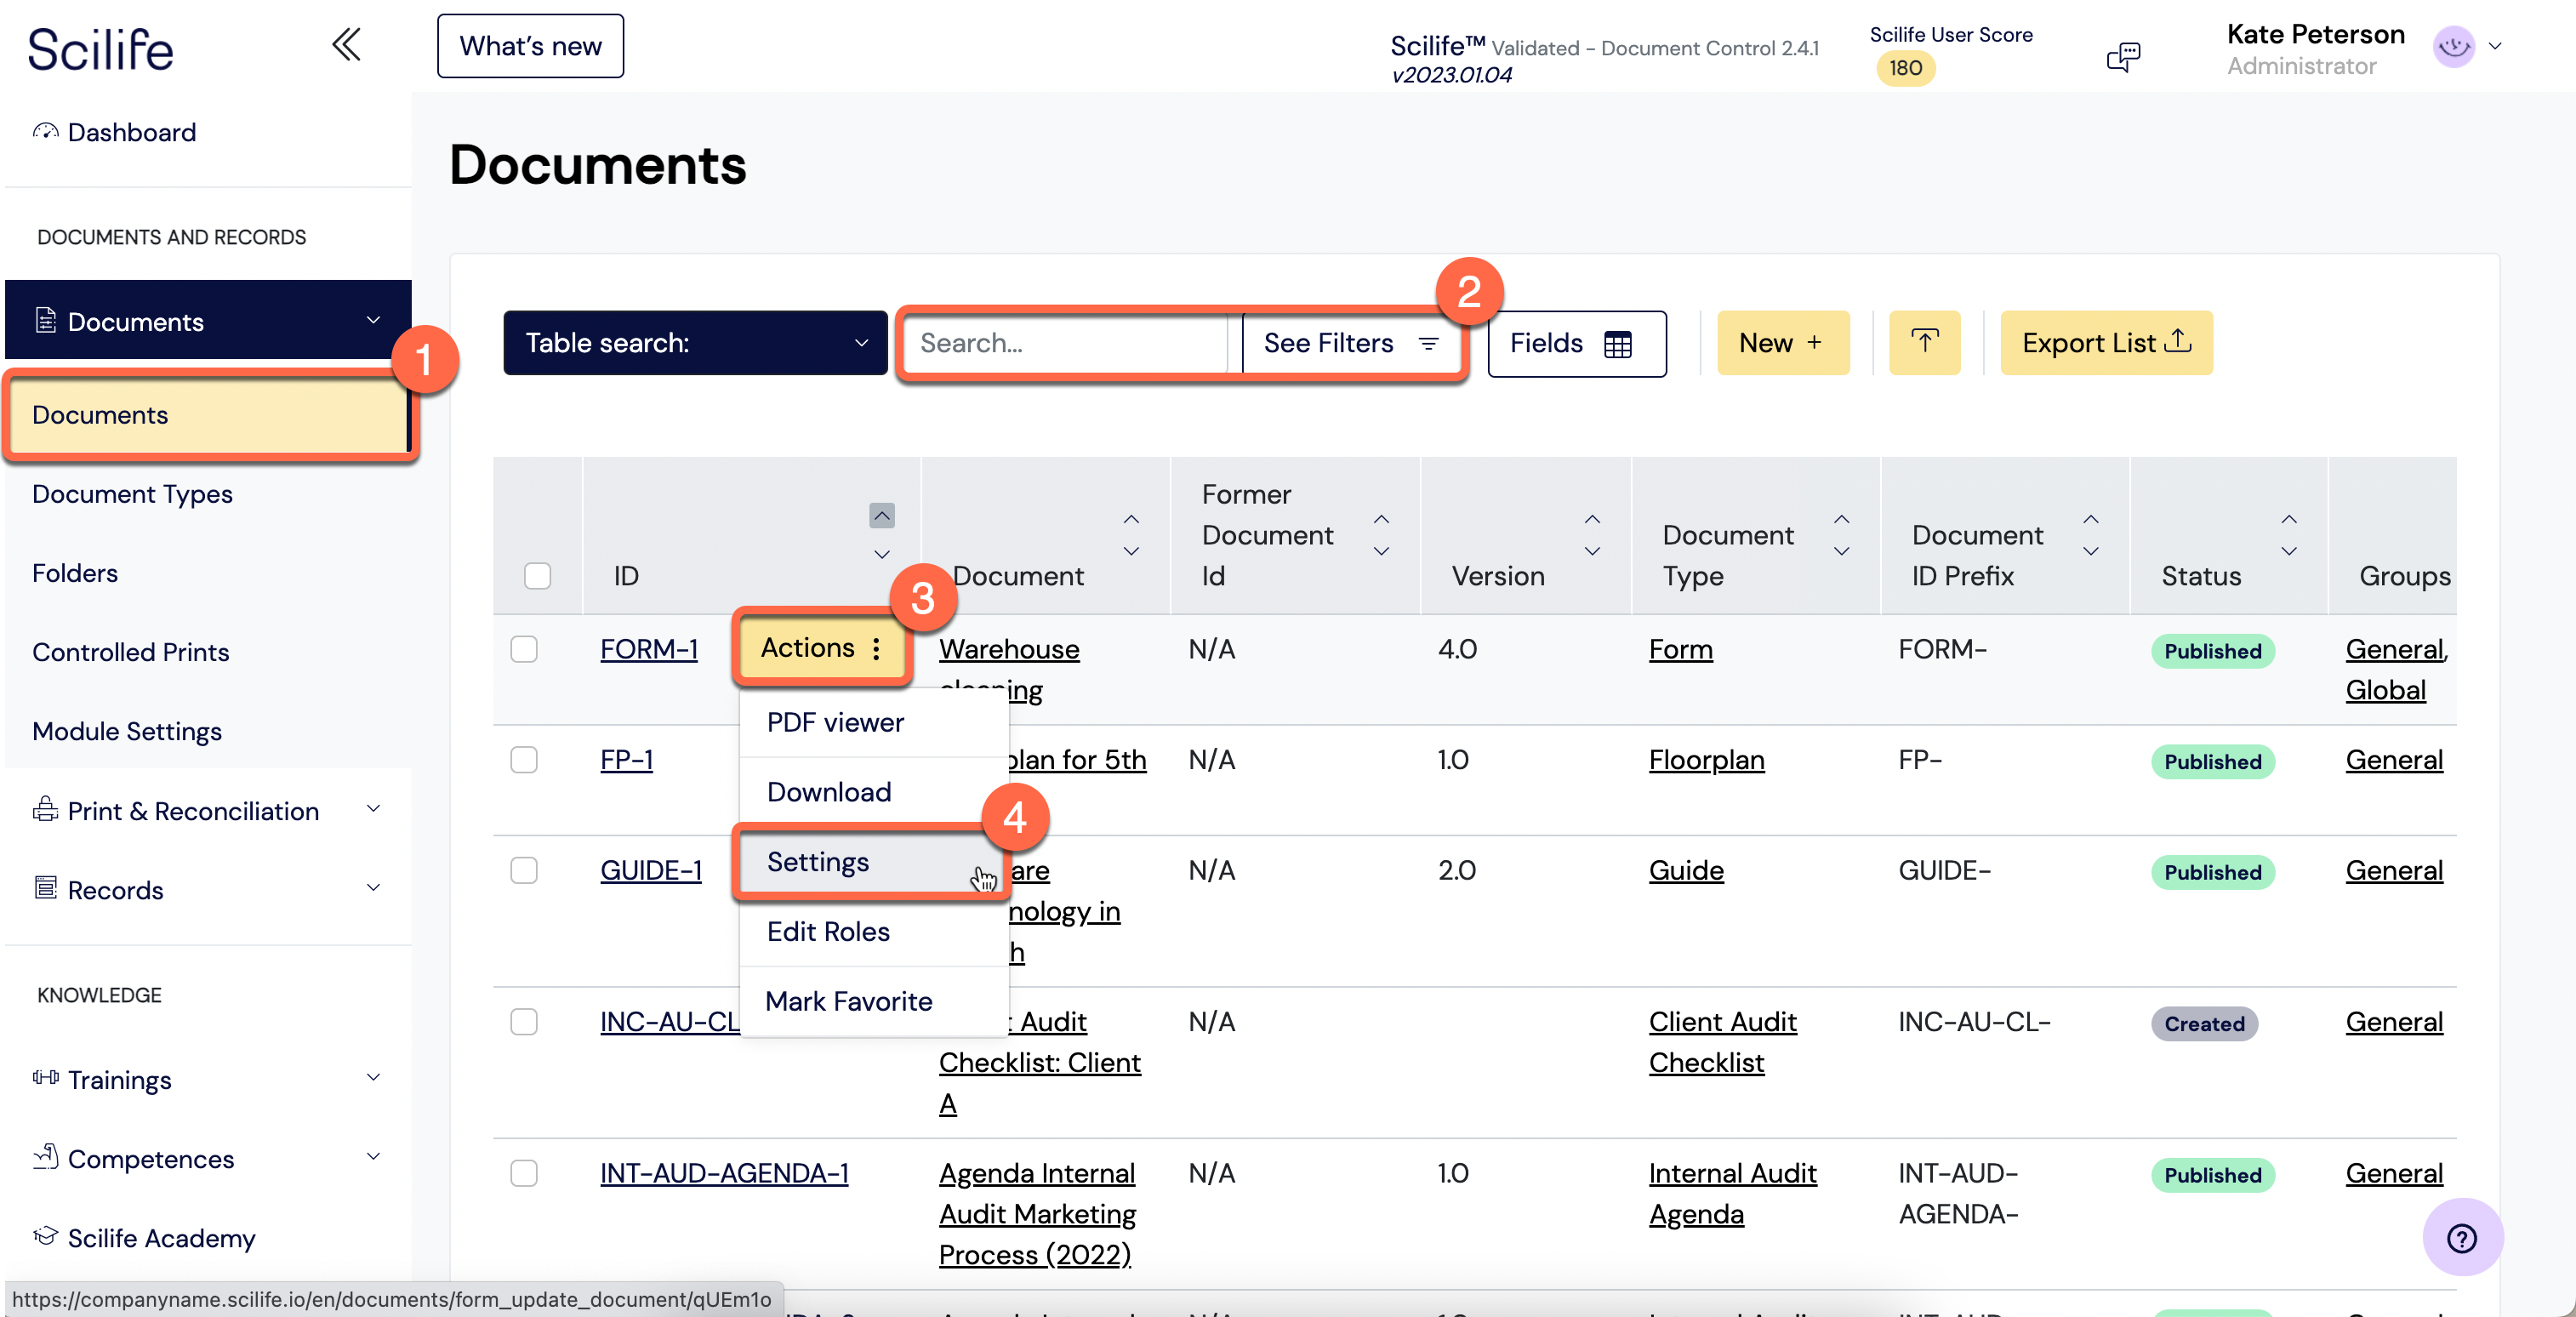Open the Dashboard page
The height and width of the screenshot is (1317, 2576).
point(114,132)
